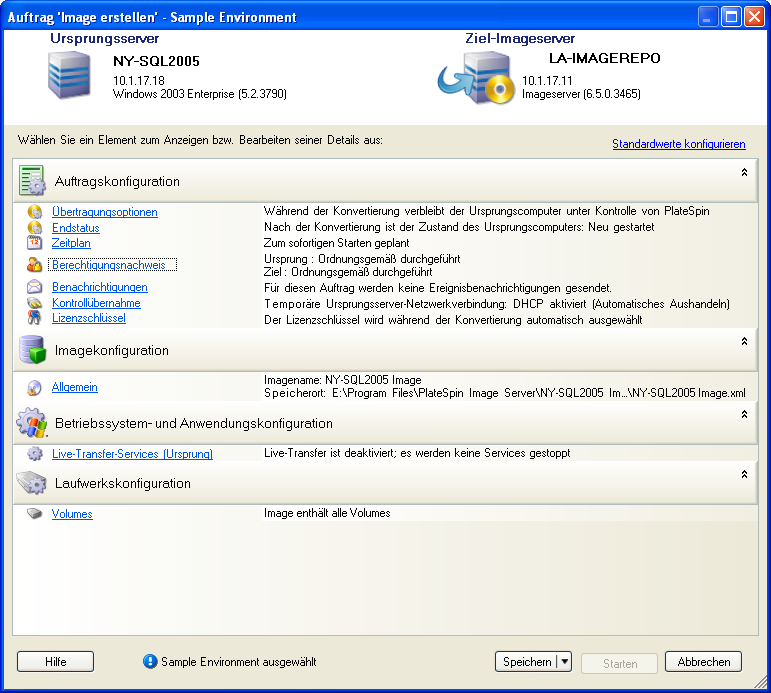Click the source IP 10.1.17.18 text
The height and width of the screenshot is (693, 771).
(139, 81)
